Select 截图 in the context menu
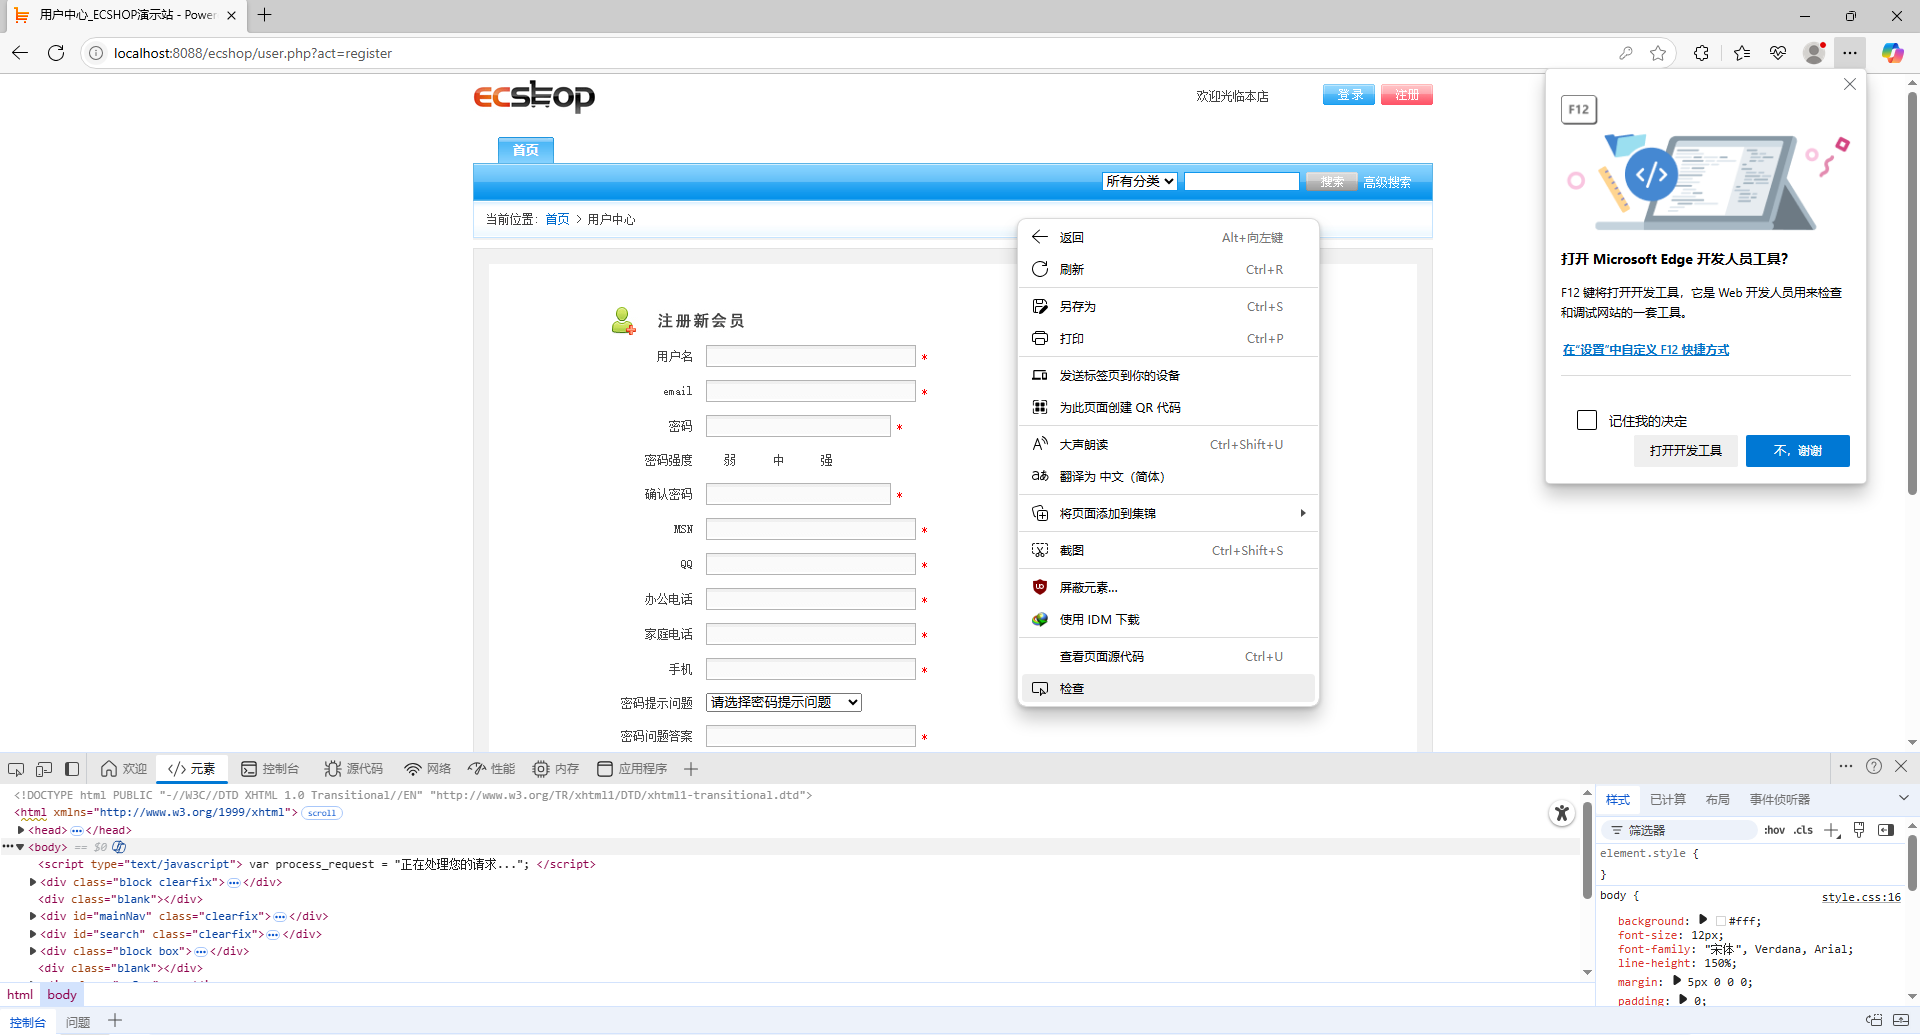 pyautogui.click(x=1168, y=550)
